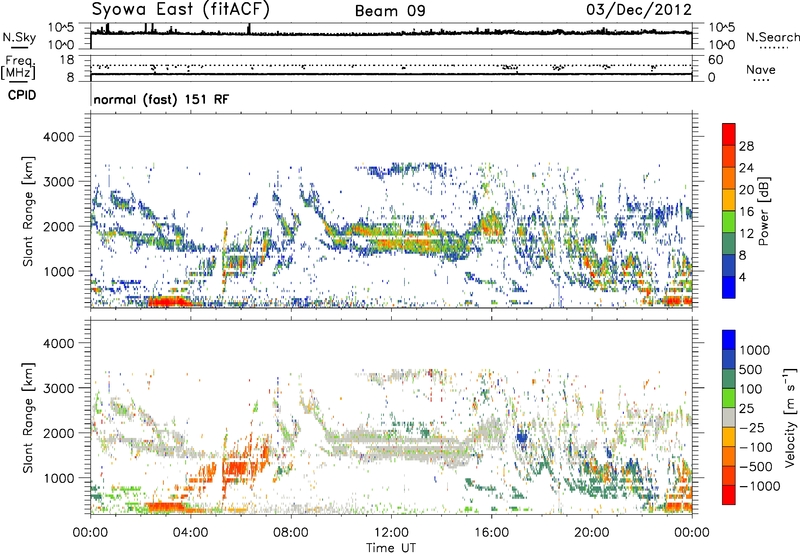Click the "-25" label on the Velocity colorbar

pos(751,428)
